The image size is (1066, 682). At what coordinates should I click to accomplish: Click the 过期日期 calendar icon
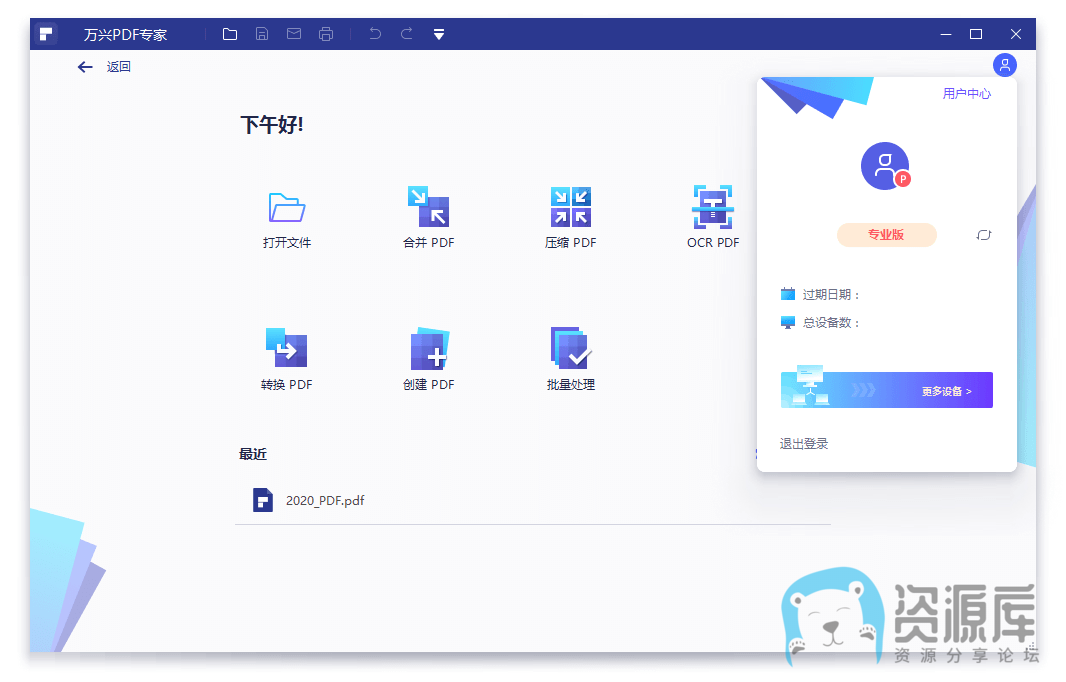(x=788, y=294)
